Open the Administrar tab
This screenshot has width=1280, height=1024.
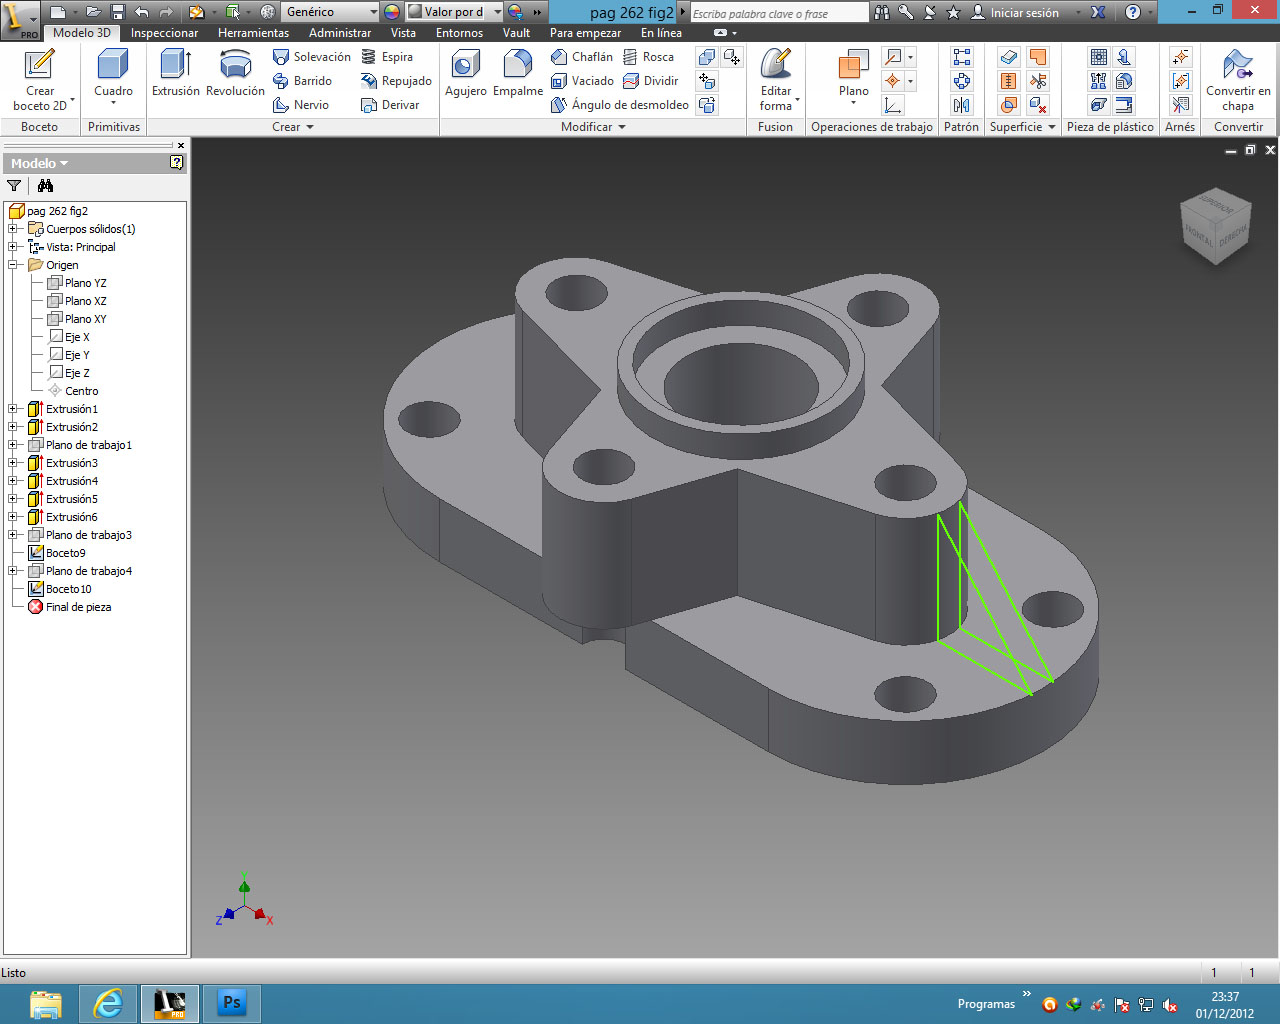(340, 33)
